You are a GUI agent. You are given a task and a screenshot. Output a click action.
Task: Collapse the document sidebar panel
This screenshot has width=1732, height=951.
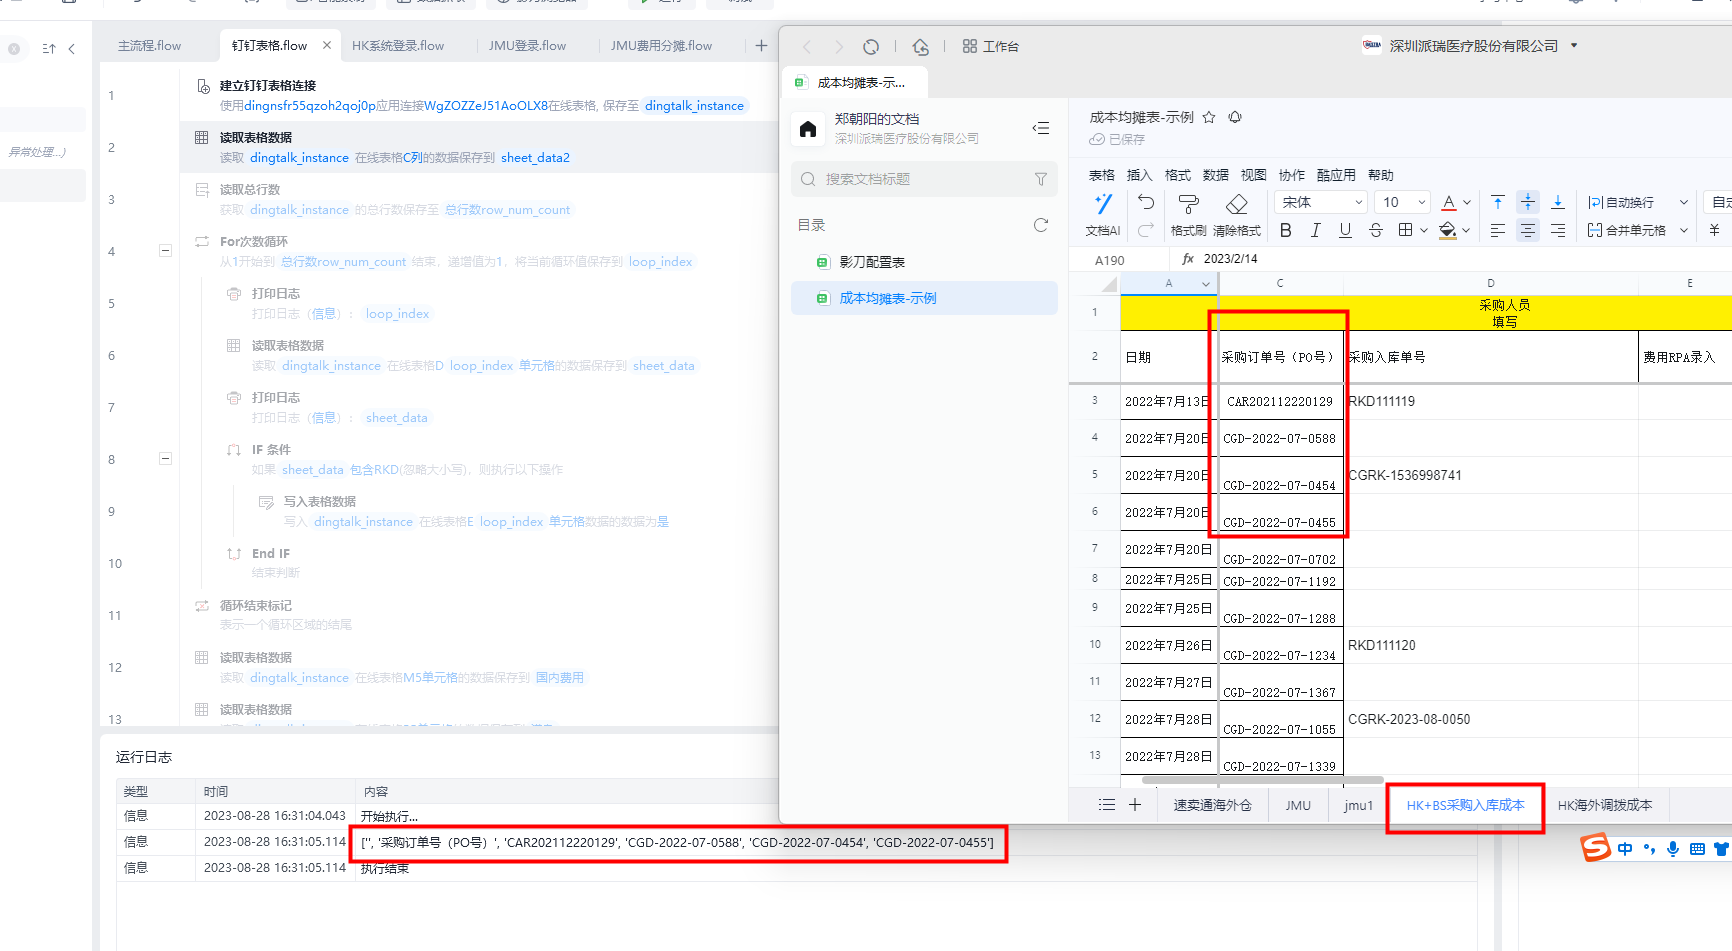[x=1041, y=128]
